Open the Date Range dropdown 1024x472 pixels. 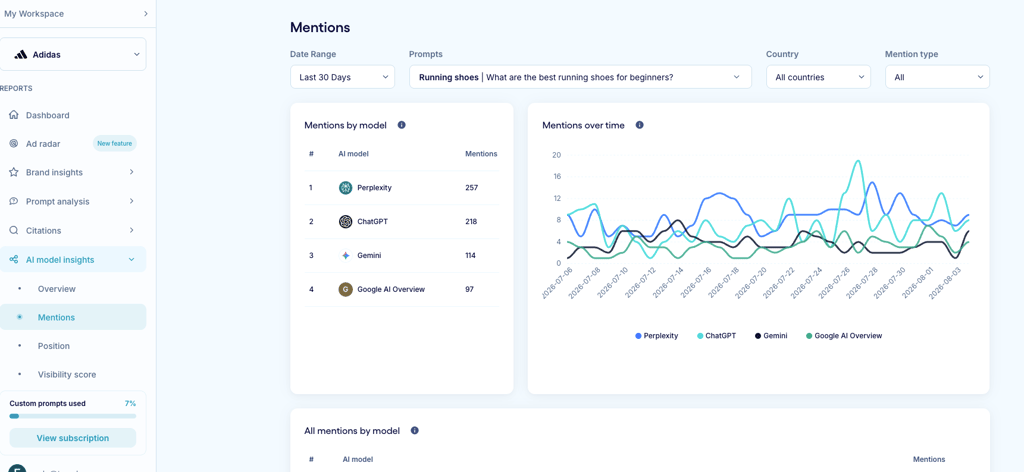tap(342, 77)
